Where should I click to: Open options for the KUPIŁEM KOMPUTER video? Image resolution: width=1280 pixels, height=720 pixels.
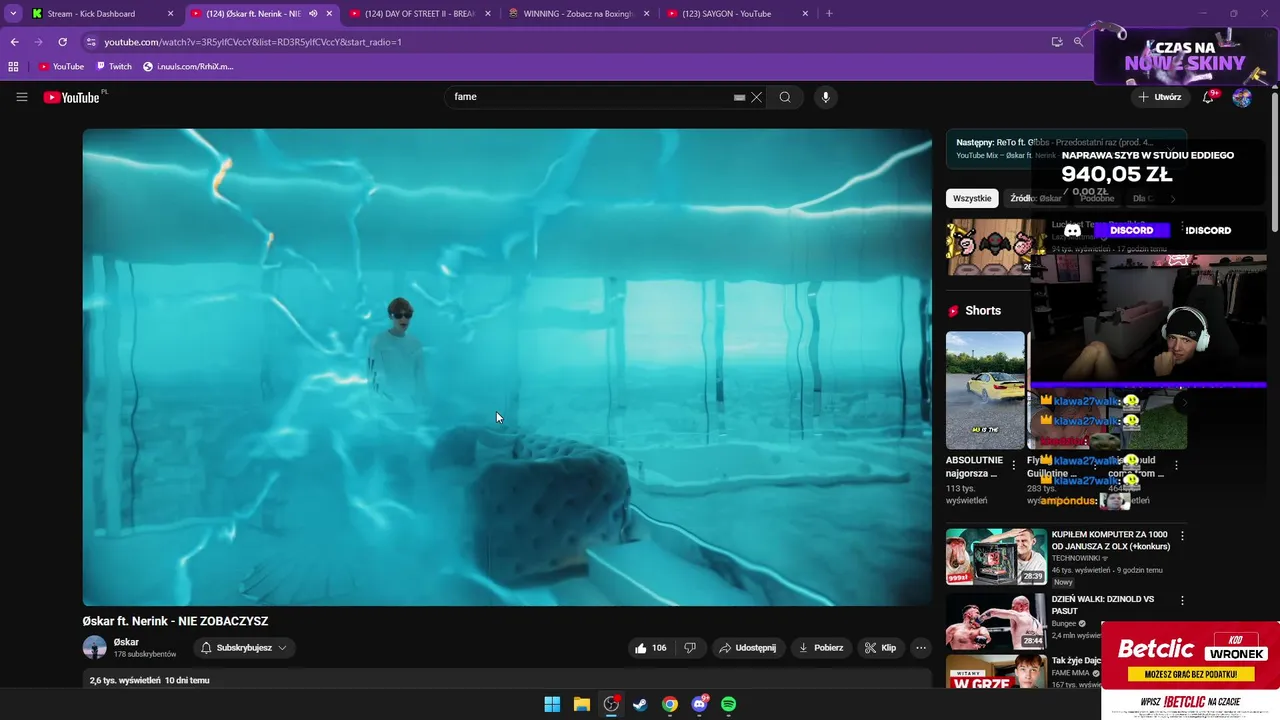1182,536
